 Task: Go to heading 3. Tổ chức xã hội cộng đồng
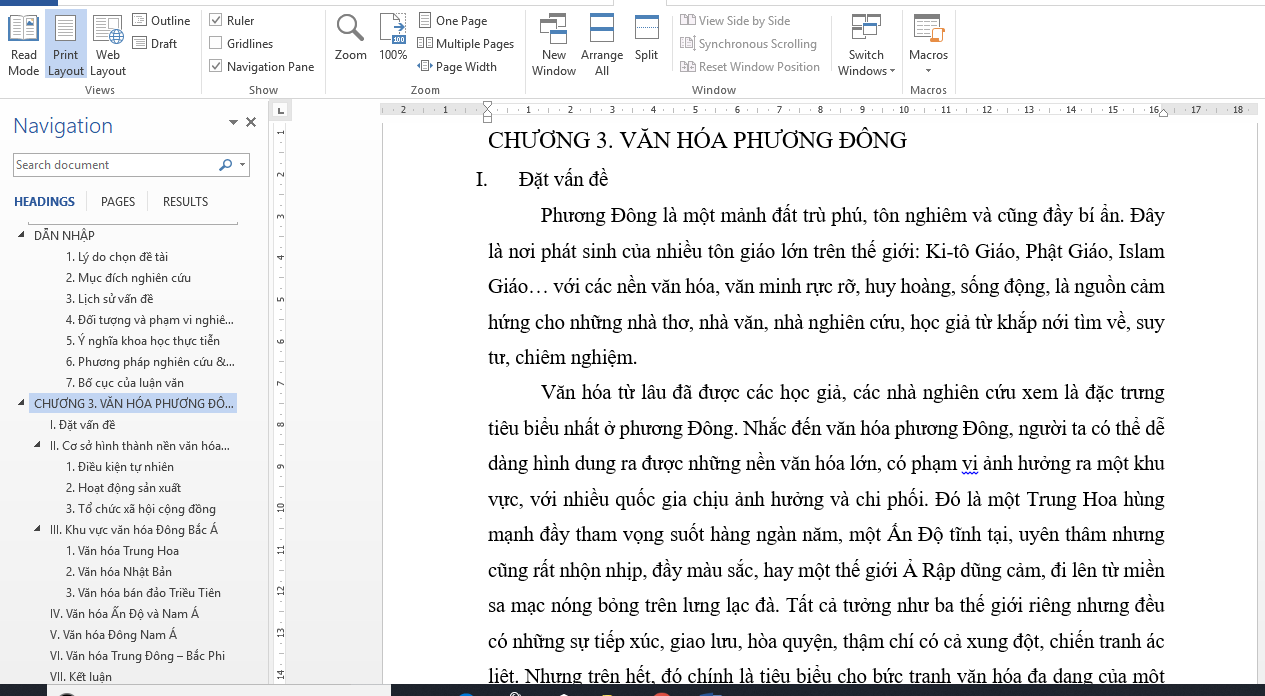pyautogui.click(x=141, y=509)
